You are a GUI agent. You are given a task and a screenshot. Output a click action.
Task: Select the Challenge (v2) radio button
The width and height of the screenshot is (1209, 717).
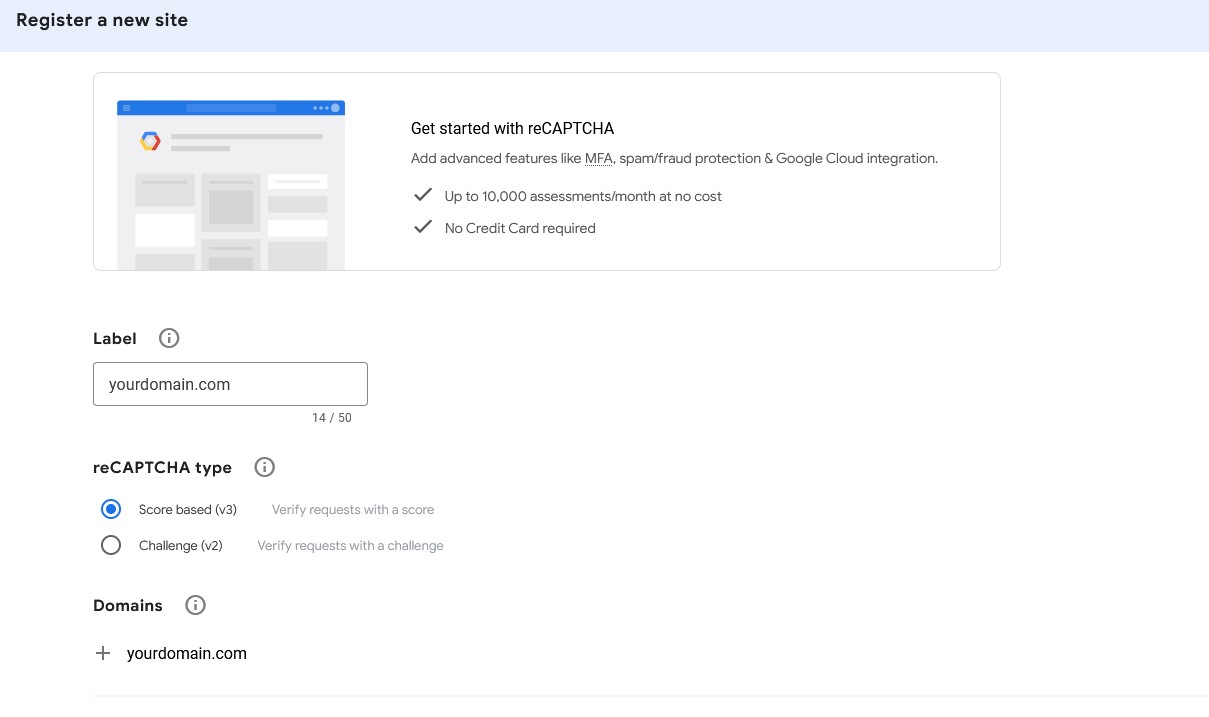[111, 545]
